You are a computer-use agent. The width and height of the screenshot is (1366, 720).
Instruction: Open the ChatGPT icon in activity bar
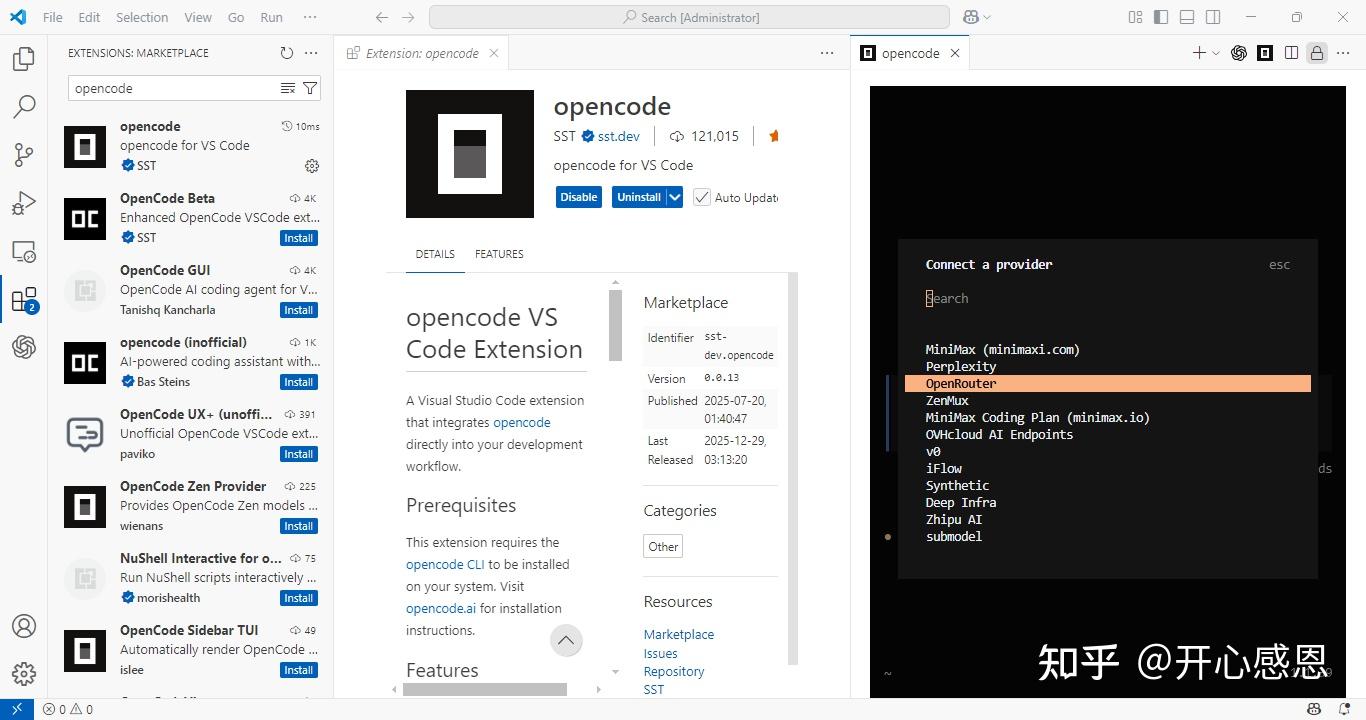[24, 347]
